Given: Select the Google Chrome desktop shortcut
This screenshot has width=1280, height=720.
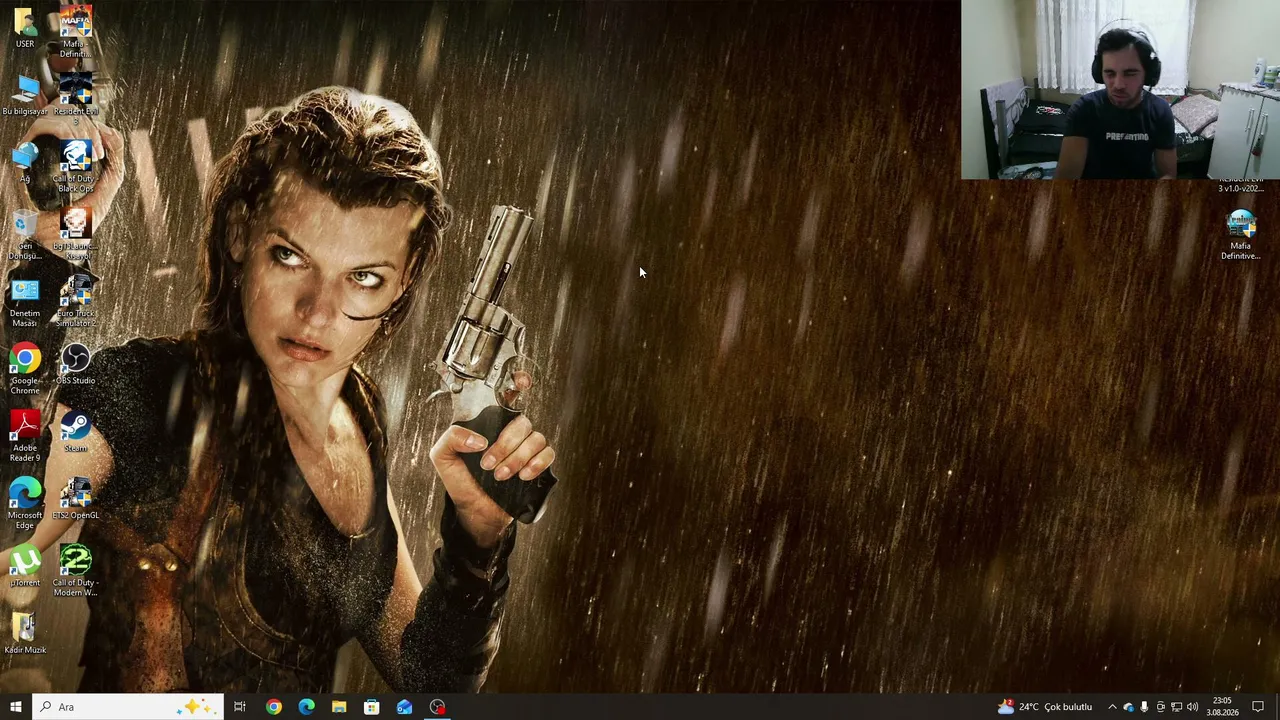Looking at the screenshot, I should (25, 369).
